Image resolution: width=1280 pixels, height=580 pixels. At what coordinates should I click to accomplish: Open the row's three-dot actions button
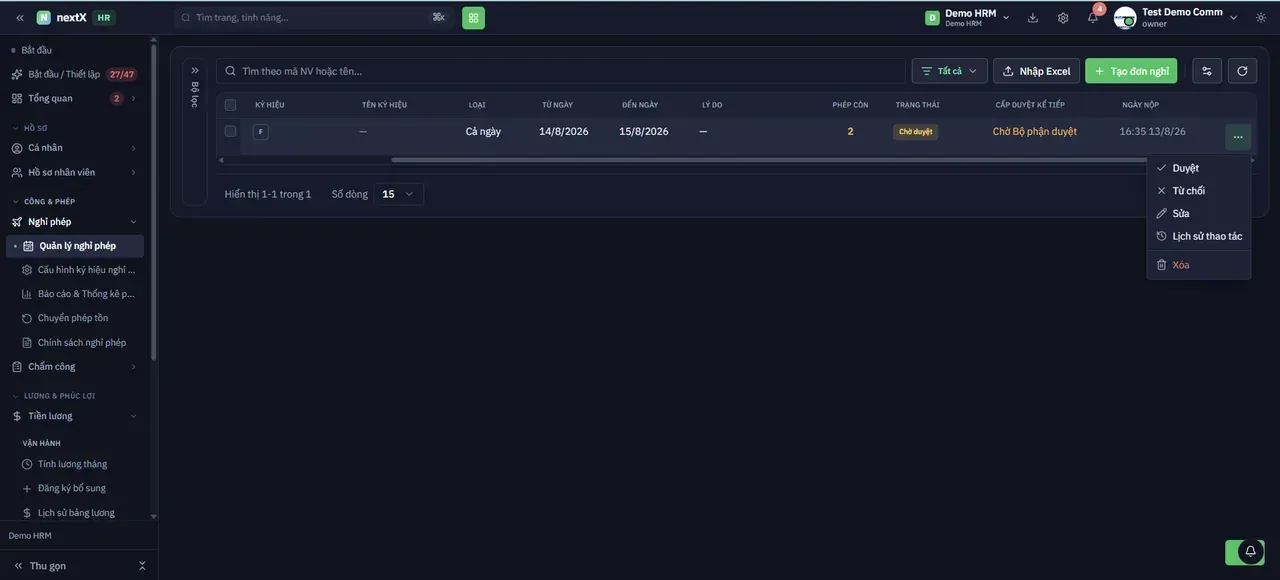(x=1238, y=137)
